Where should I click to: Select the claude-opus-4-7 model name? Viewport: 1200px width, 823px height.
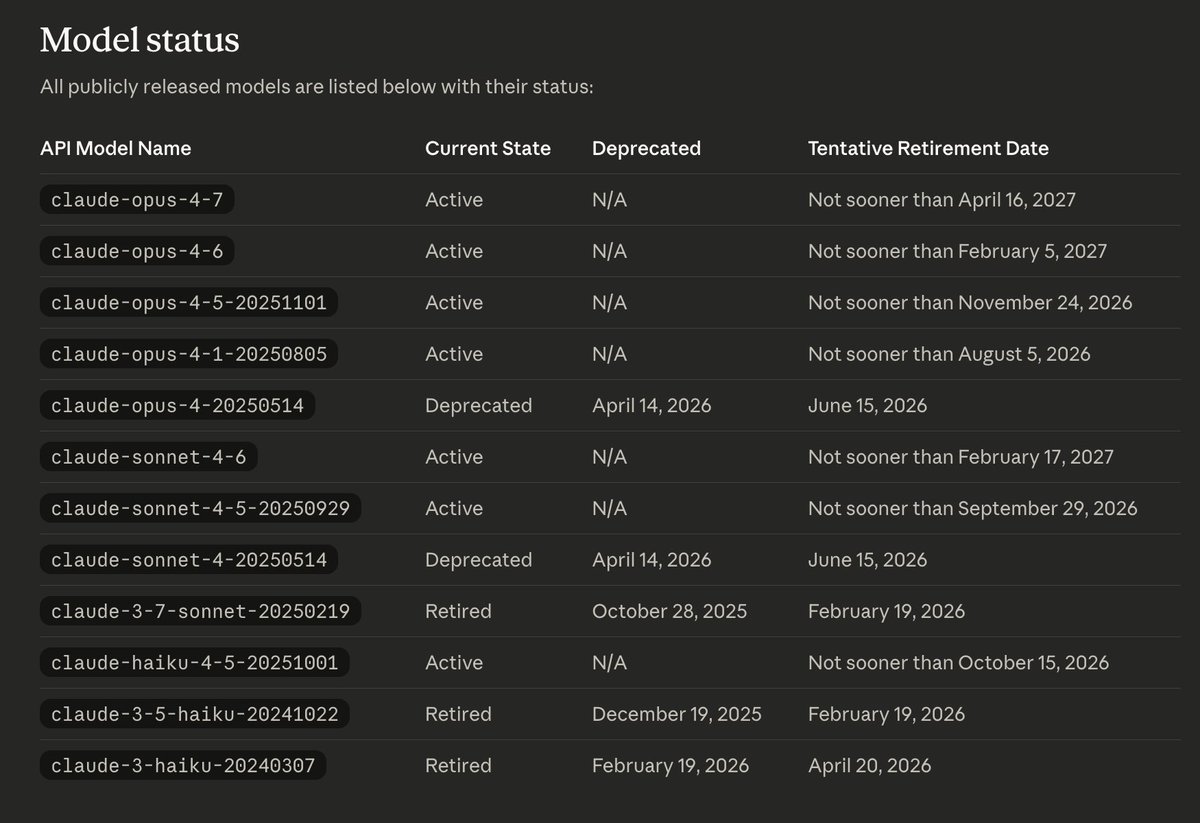[137, 200]
